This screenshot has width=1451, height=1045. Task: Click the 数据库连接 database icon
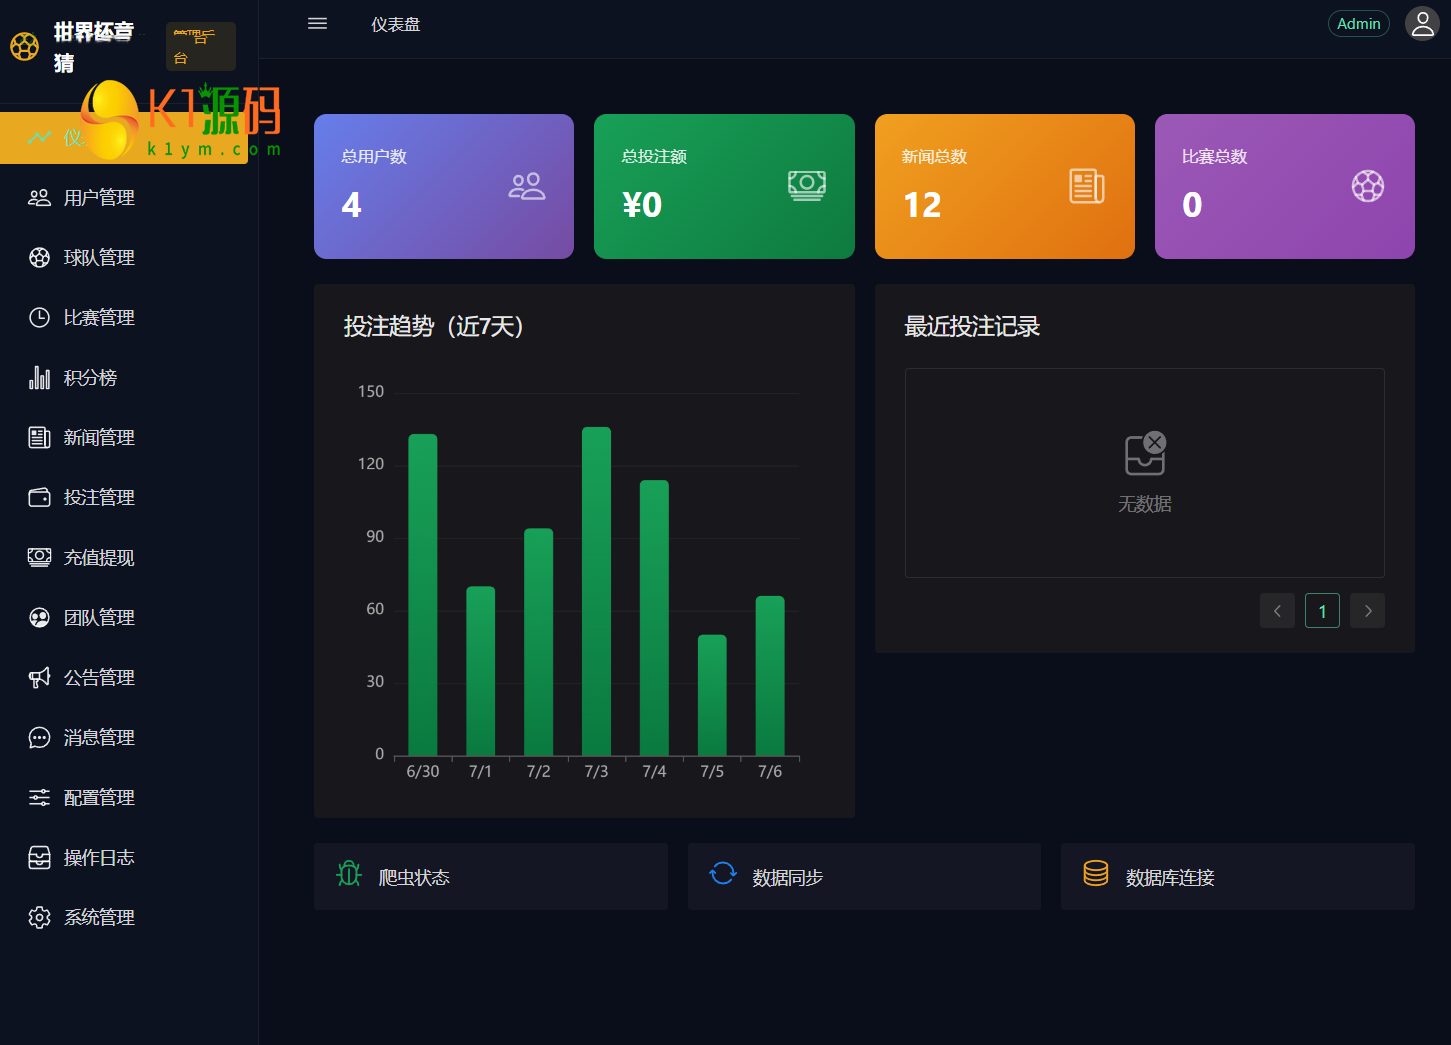coord(1096,873)
